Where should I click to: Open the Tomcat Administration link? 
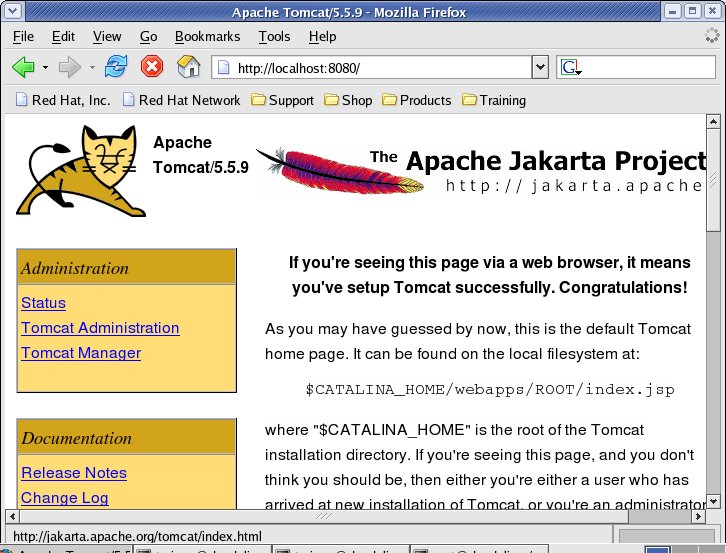click(100, 327)
